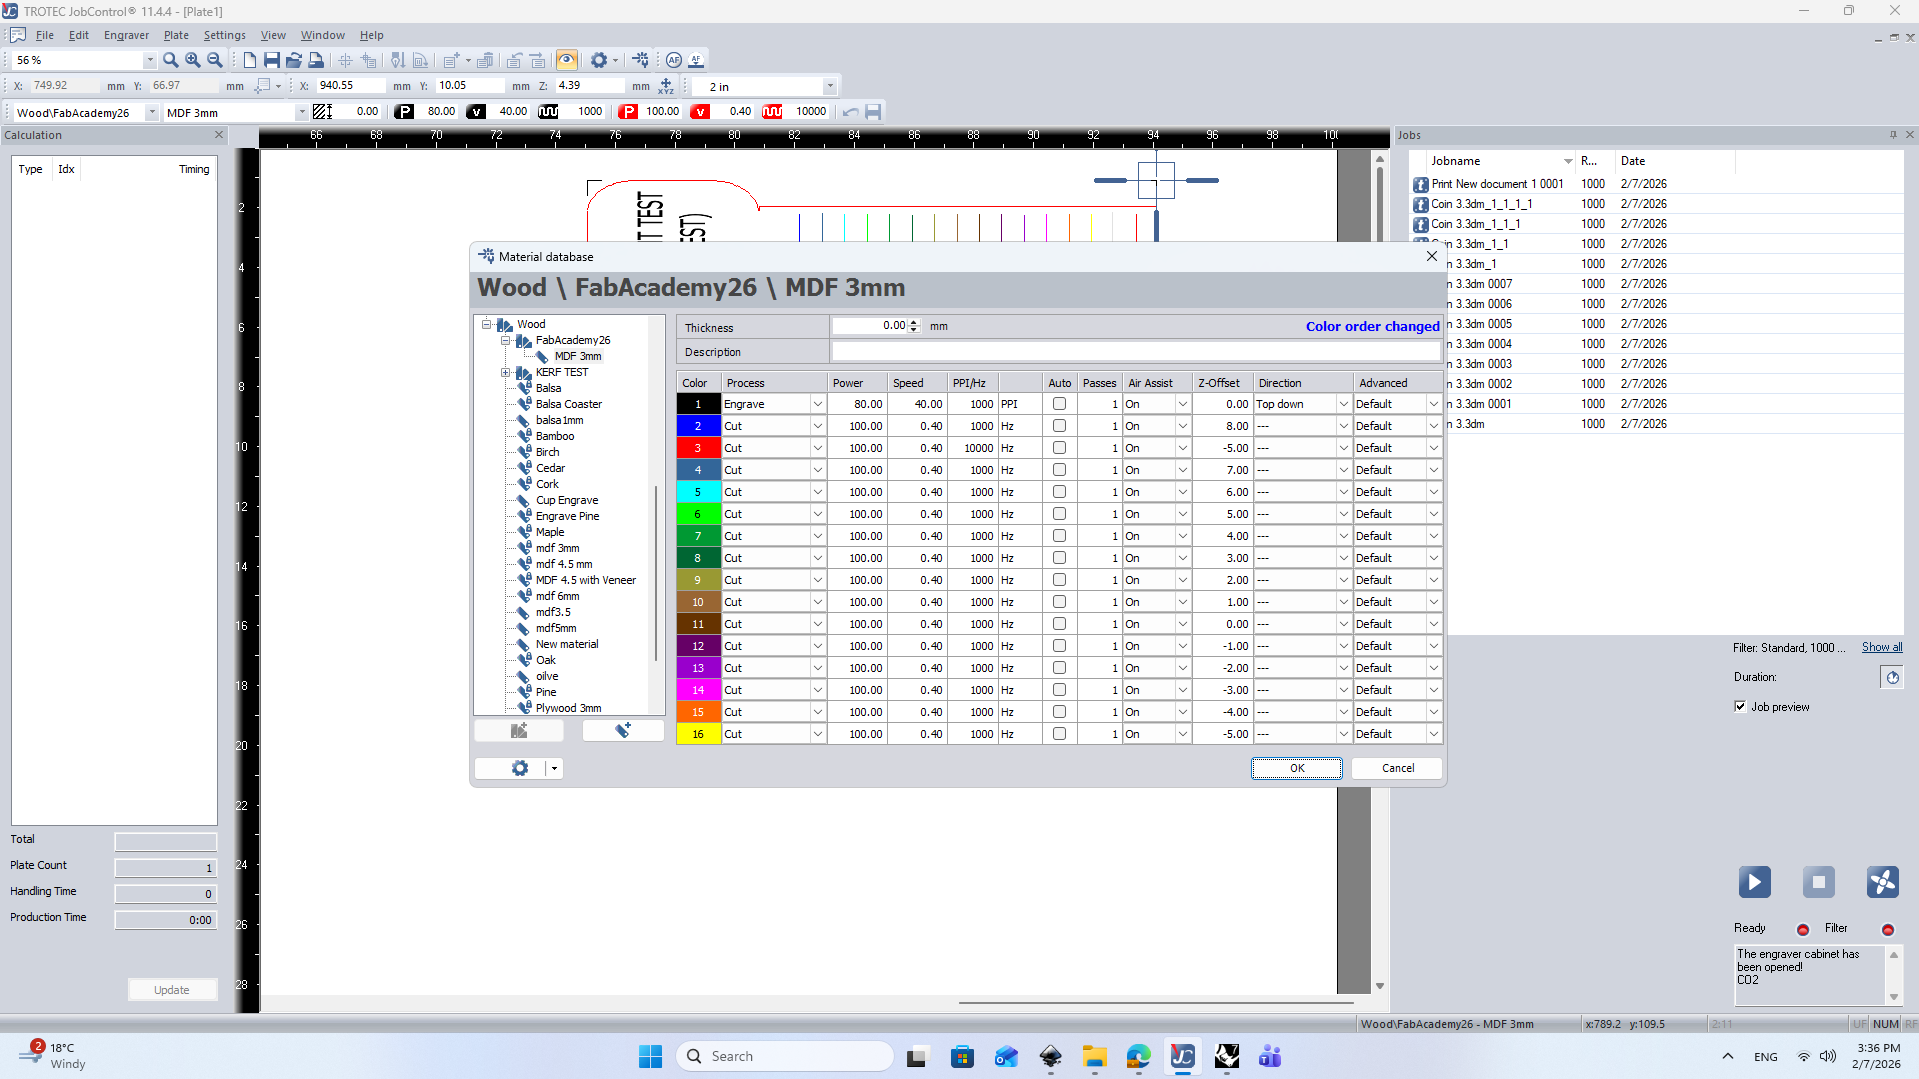Image resolution: width=1919 pixels, height=1079 pixels.
Task: Open the material database settings gear
Action: point(519,768)
